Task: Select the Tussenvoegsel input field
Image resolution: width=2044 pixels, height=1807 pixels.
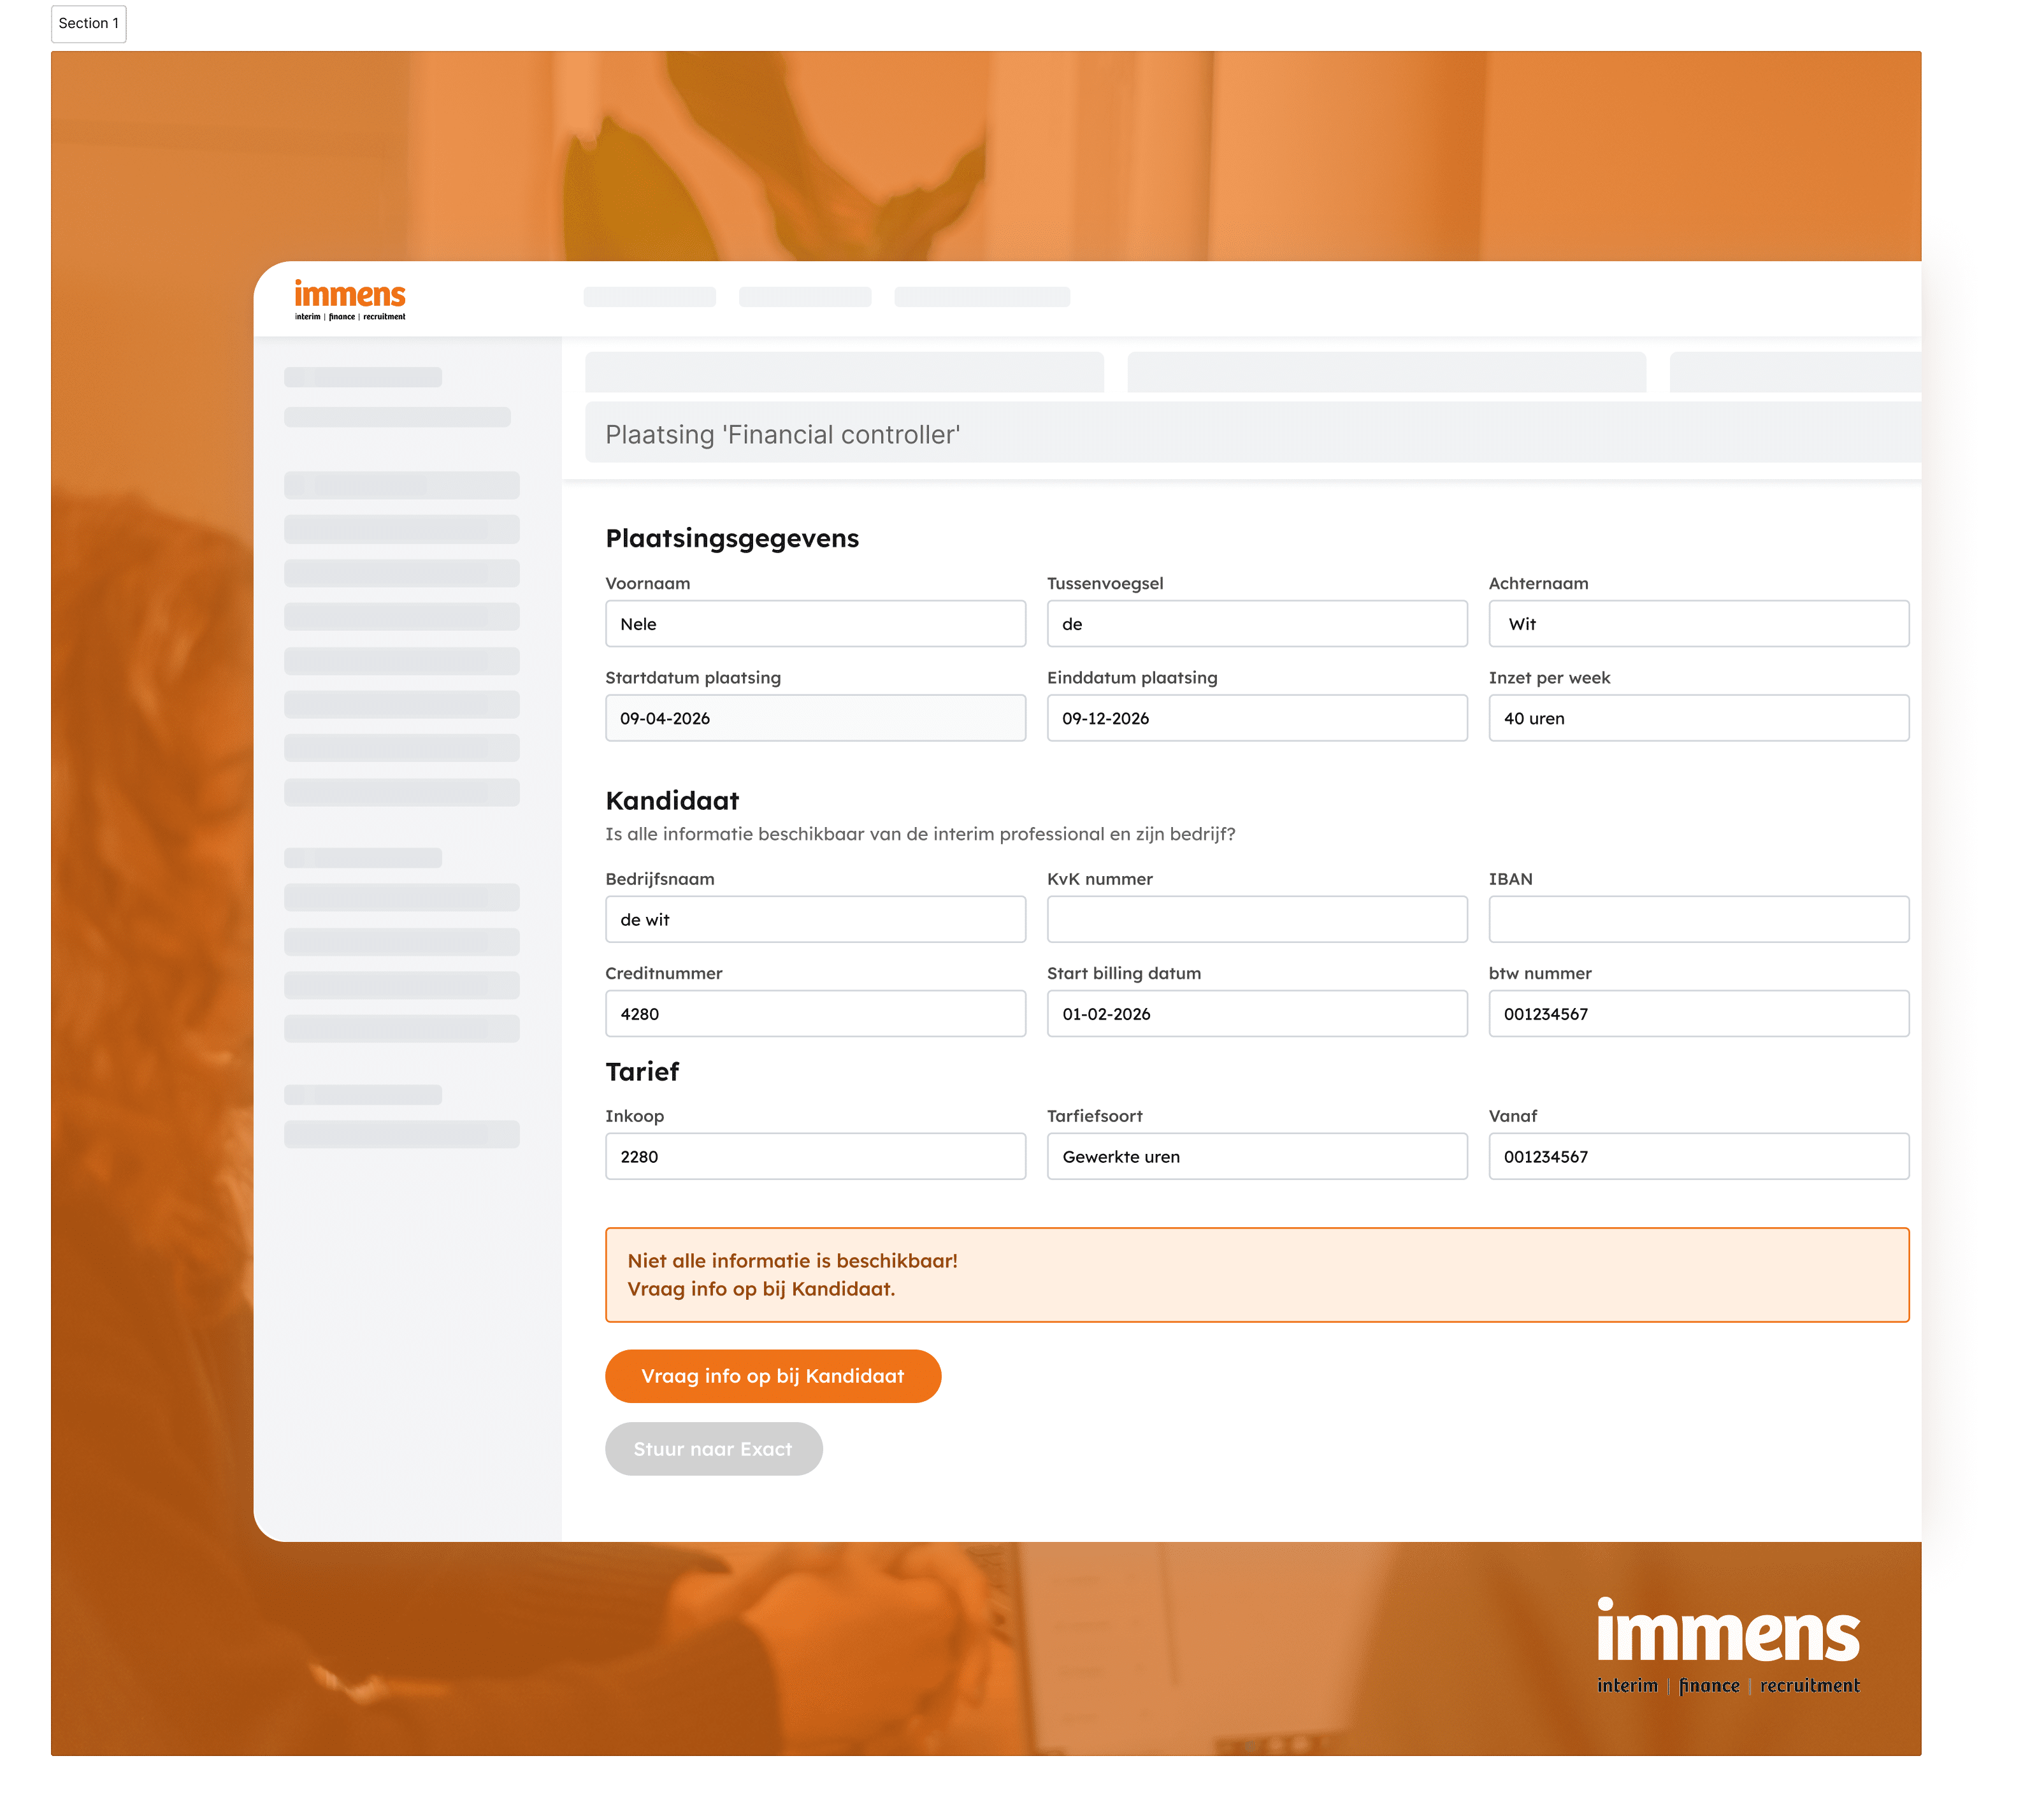Action: point(1256,623)
